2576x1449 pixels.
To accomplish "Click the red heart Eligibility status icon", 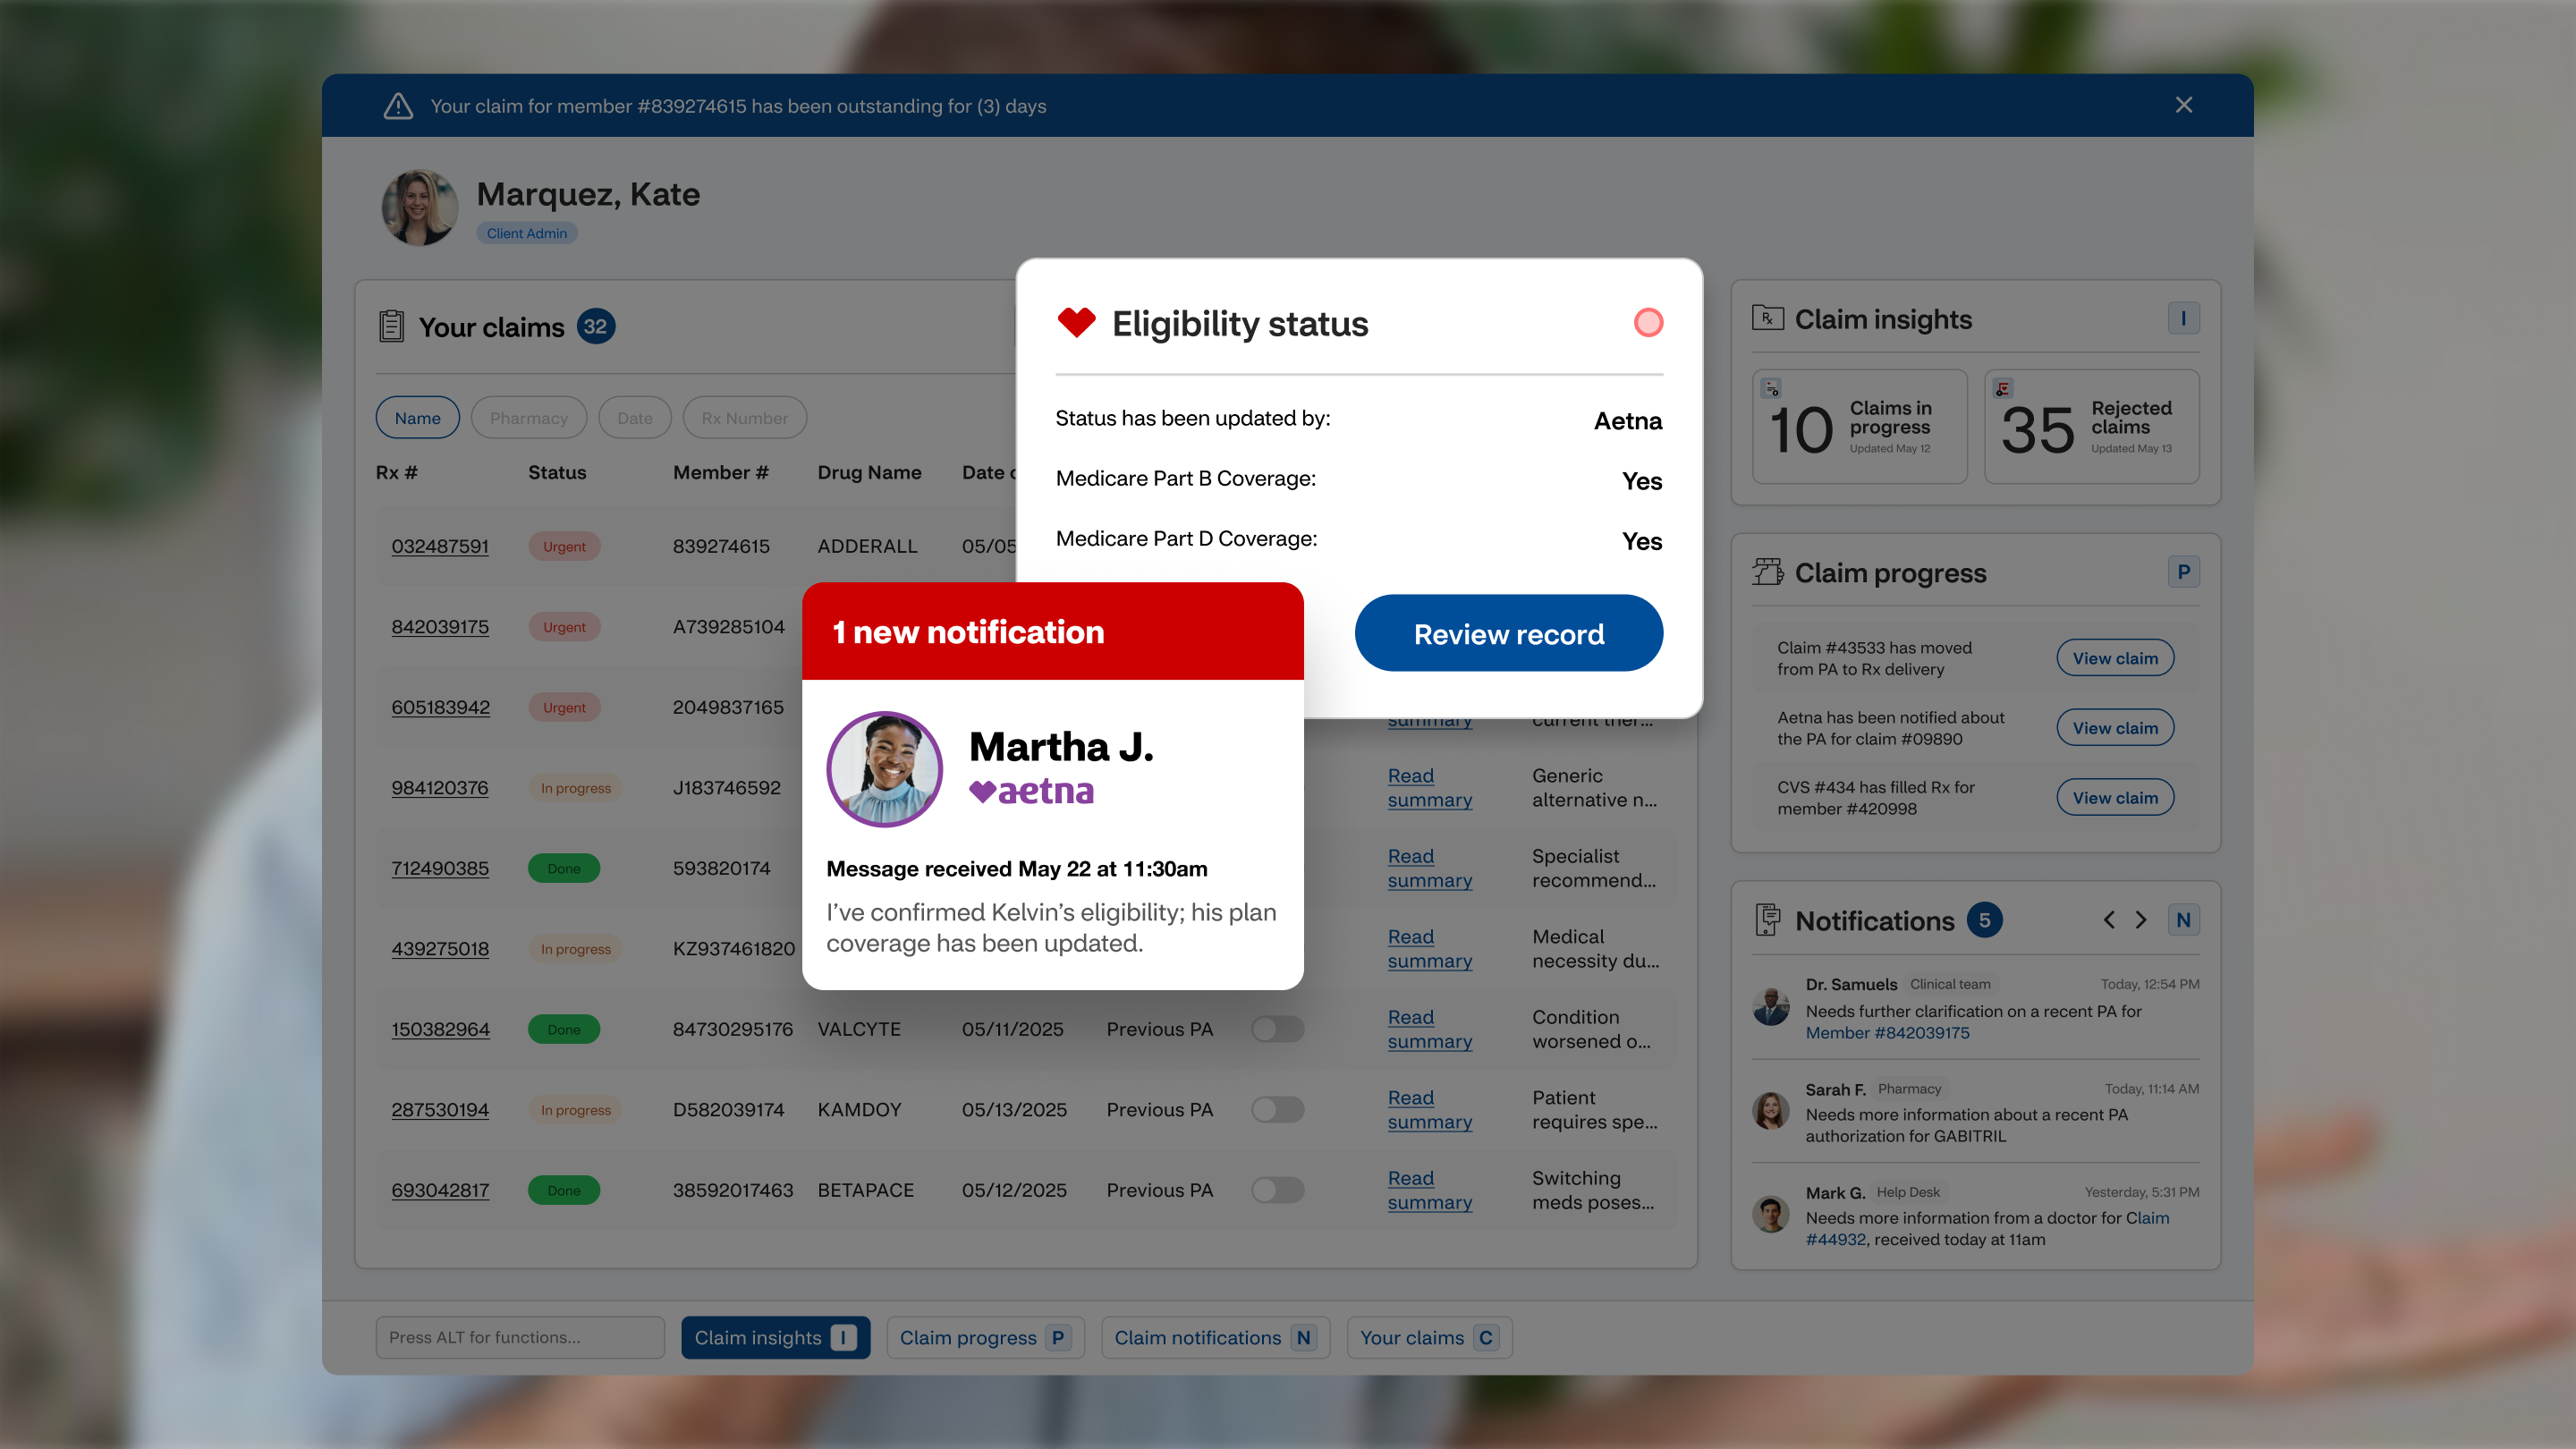I will pyautogui.click(x=1076, y=322).
